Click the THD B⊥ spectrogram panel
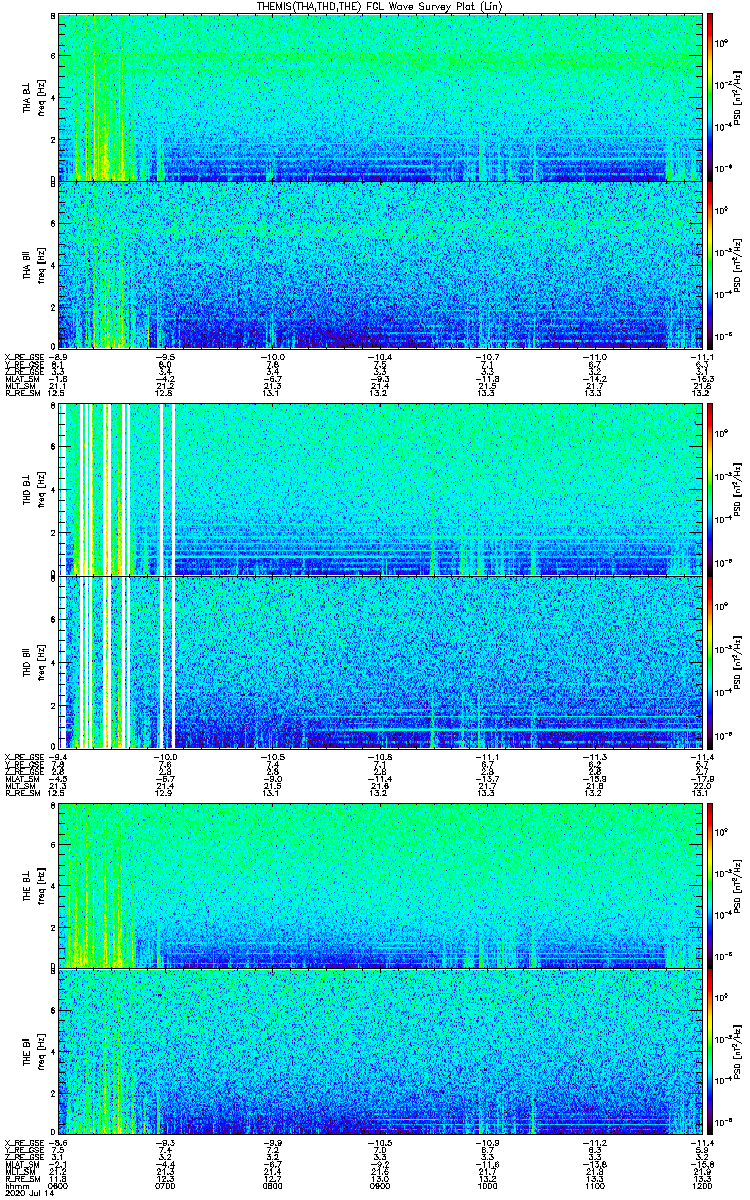750x1200 pixels. (x=381, y=490)
